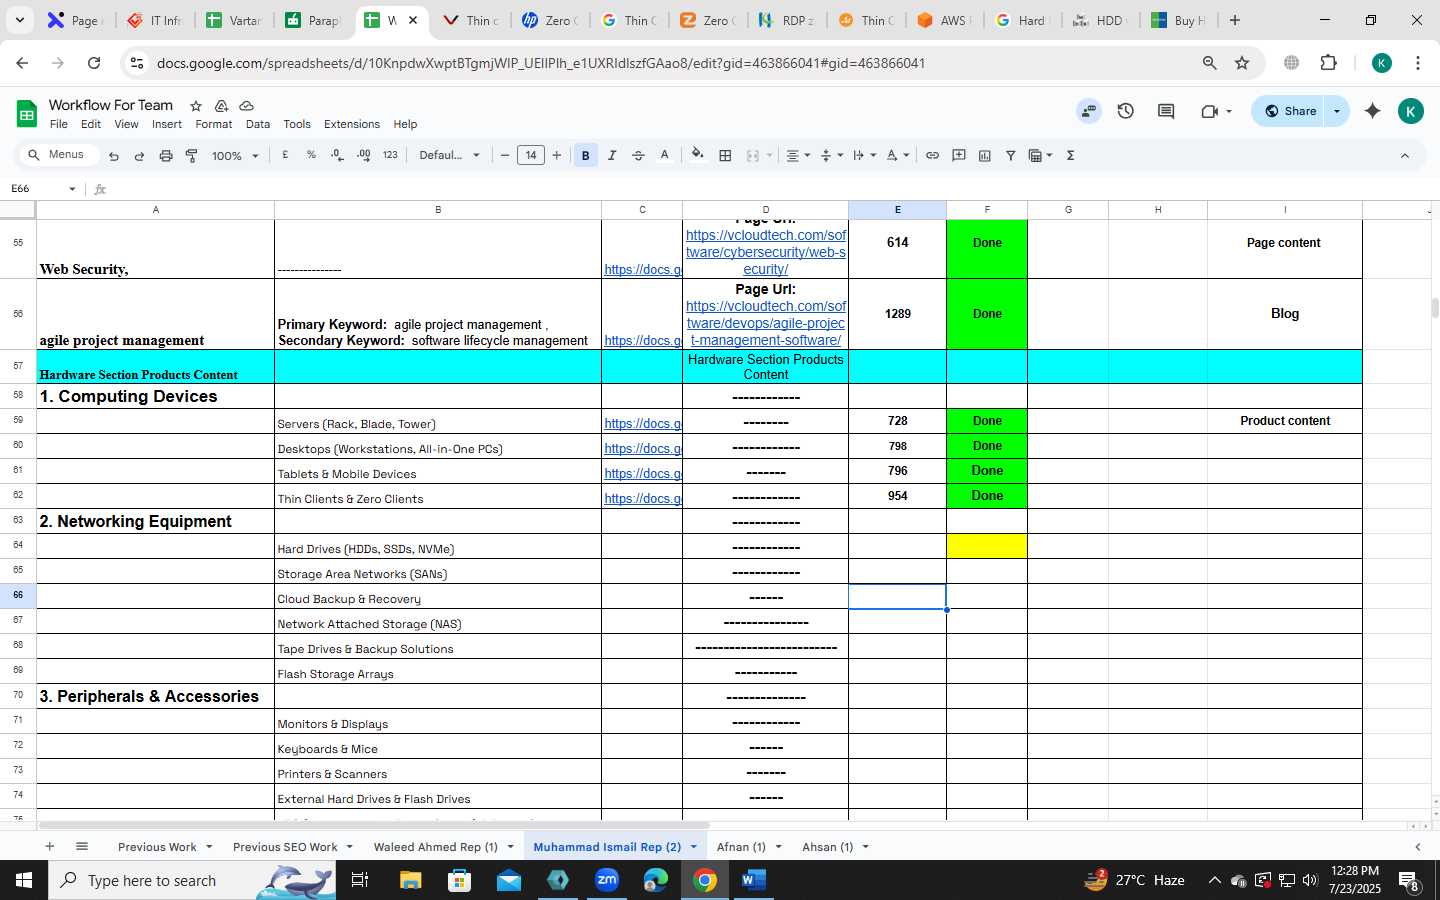
Task: Open the Format menu
Action: [x=214, y=124]
